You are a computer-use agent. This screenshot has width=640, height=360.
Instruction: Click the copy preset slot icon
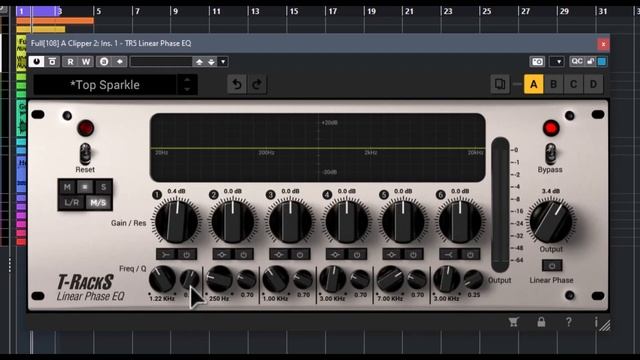pyautogui.click(x=500, y=84)
